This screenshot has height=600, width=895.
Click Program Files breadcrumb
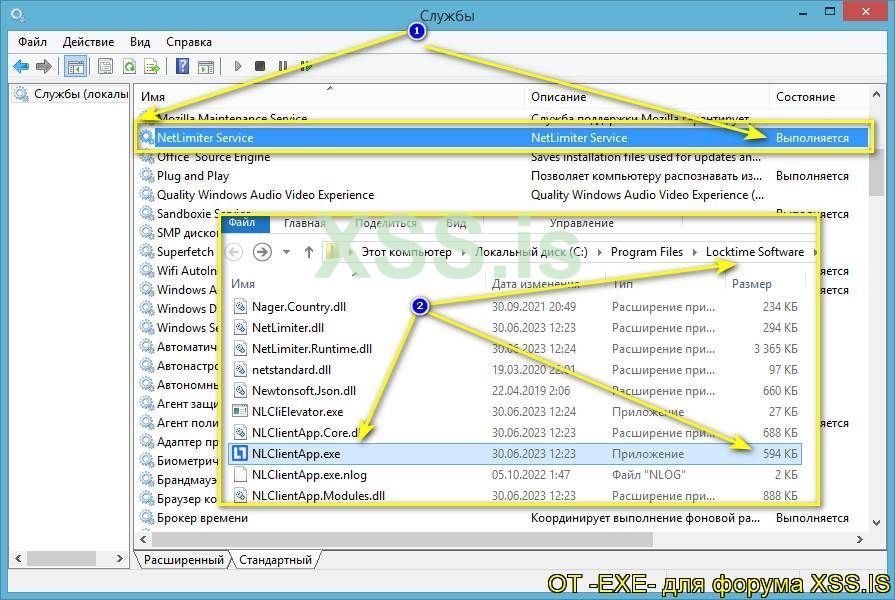pyautogui.click(x=647, y=252)
